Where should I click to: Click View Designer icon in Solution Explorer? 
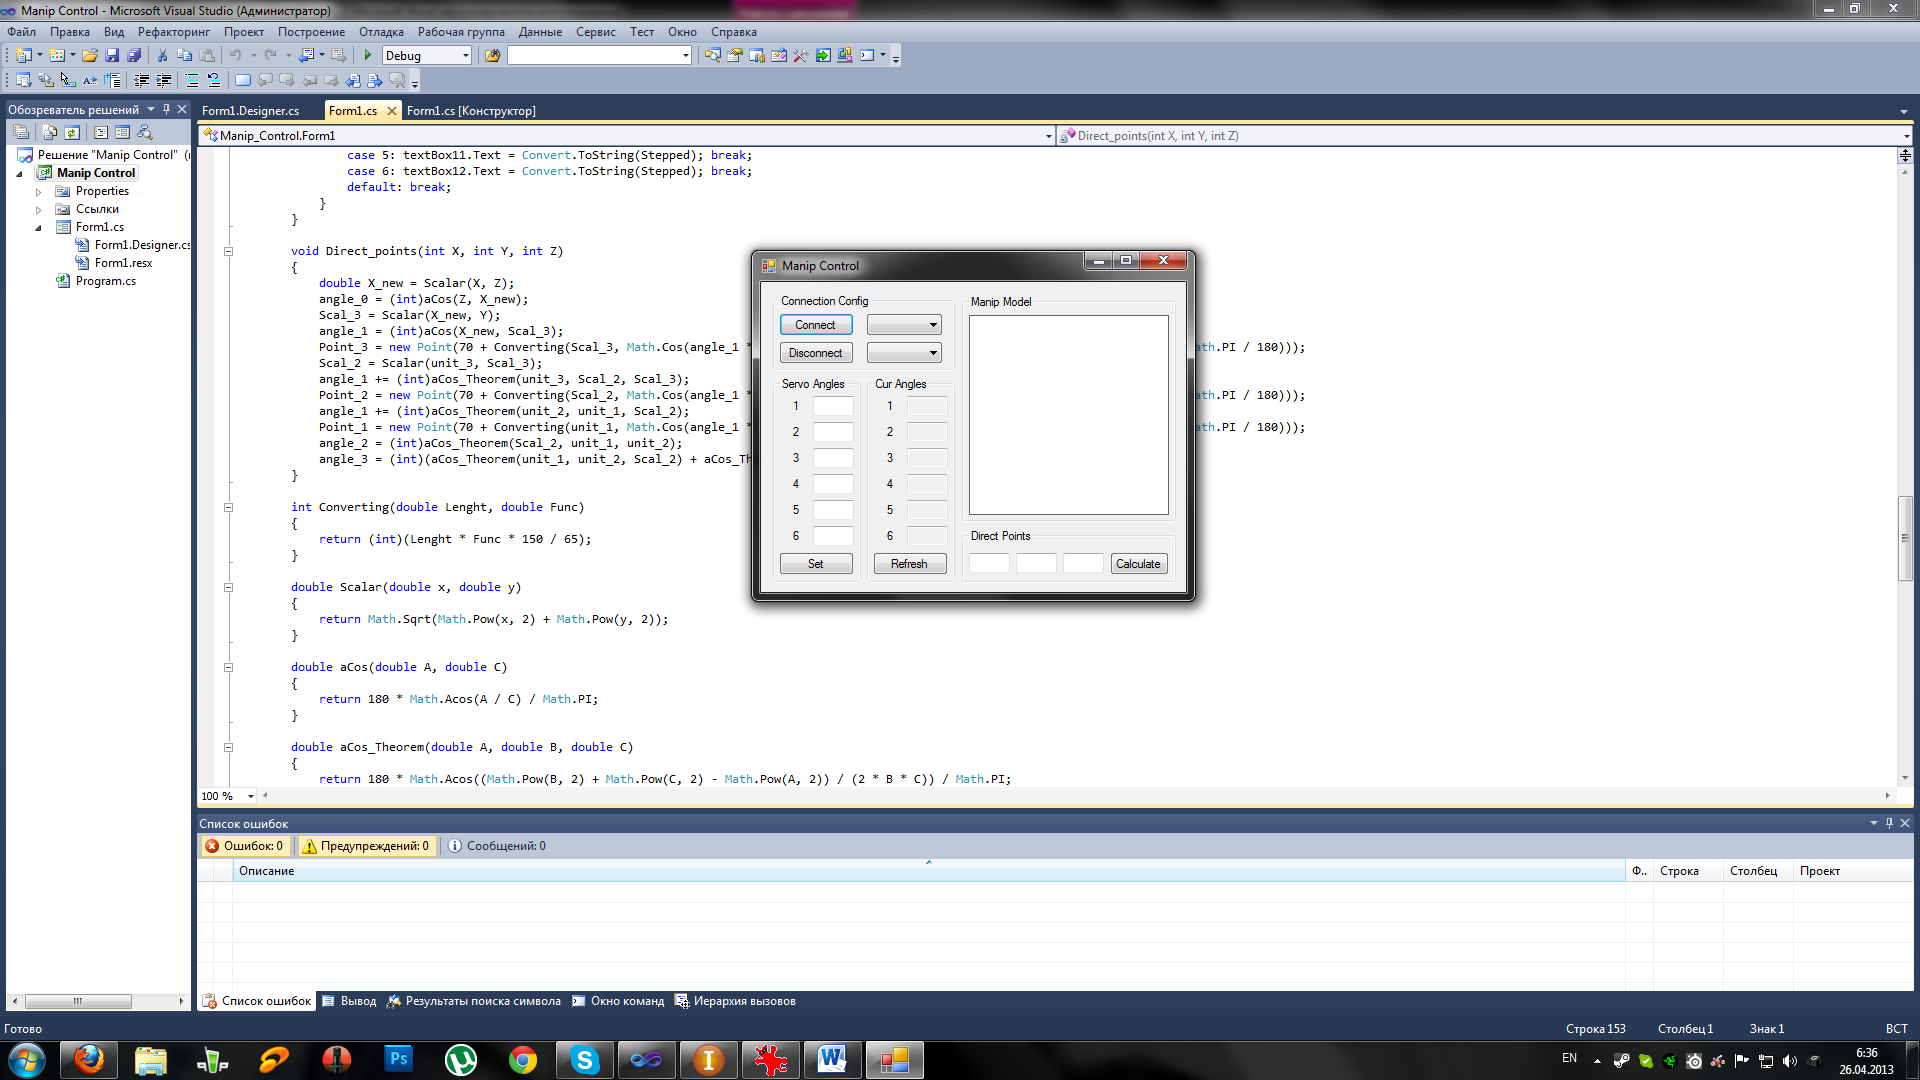coord(122,132)
